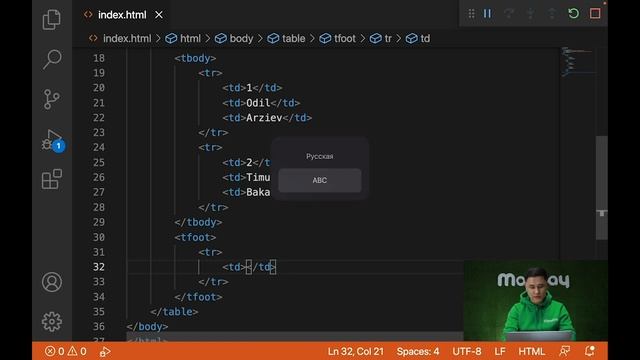Click the Step Over debug button
Viewport: 640px width, 360px height.
pos(509,13)
